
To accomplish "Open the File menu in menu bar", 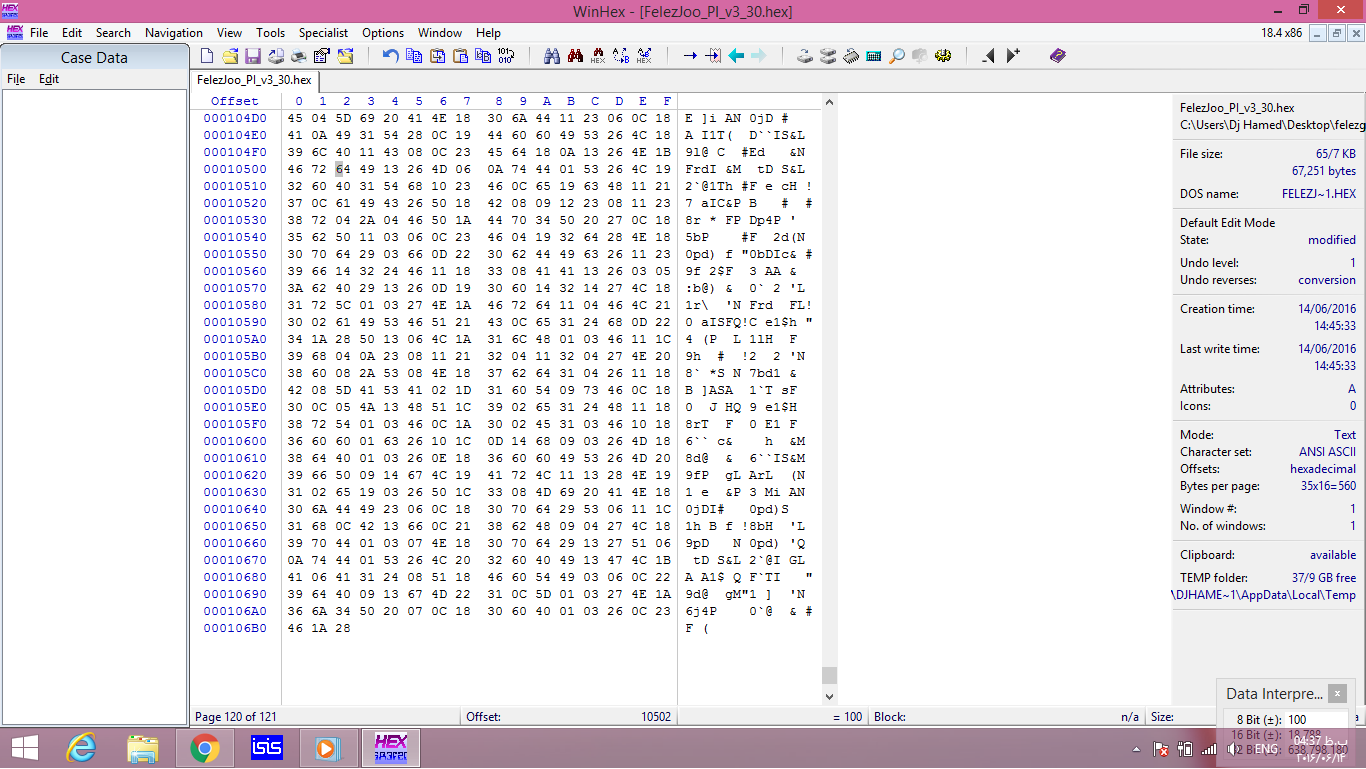I will [39, 33].
